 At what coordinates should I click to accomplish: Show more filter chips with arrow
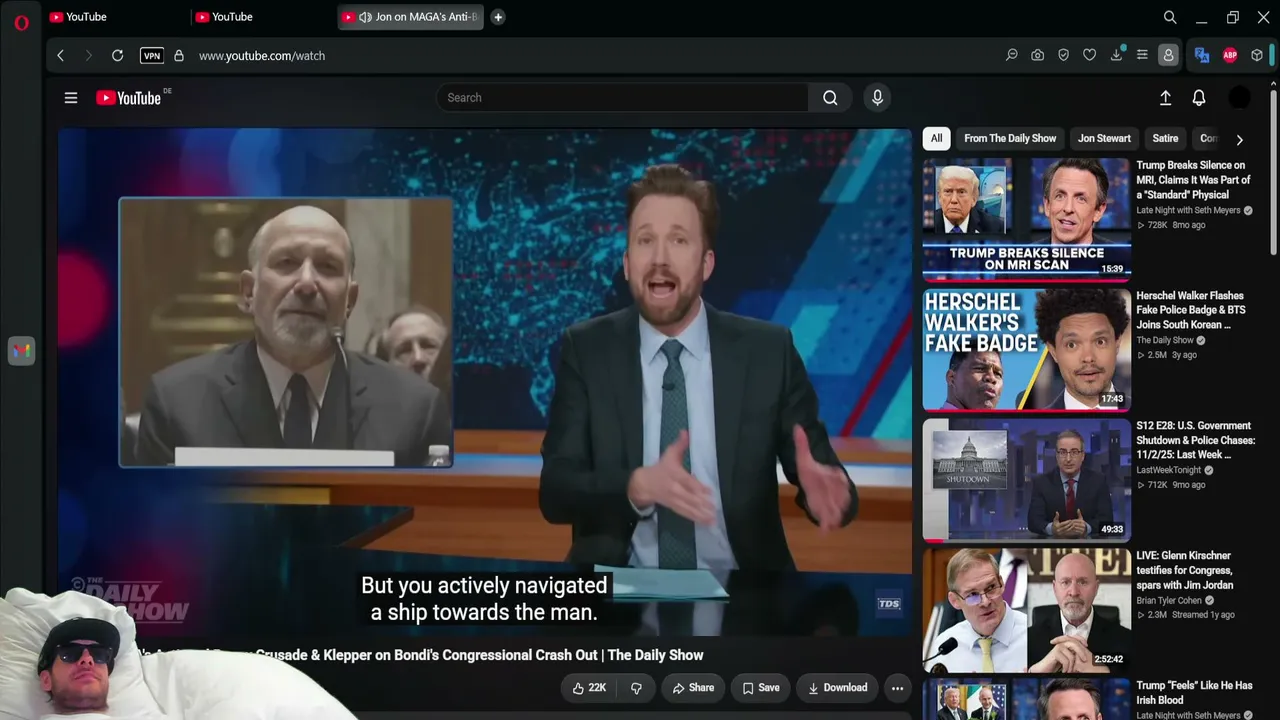(1240, 140)
